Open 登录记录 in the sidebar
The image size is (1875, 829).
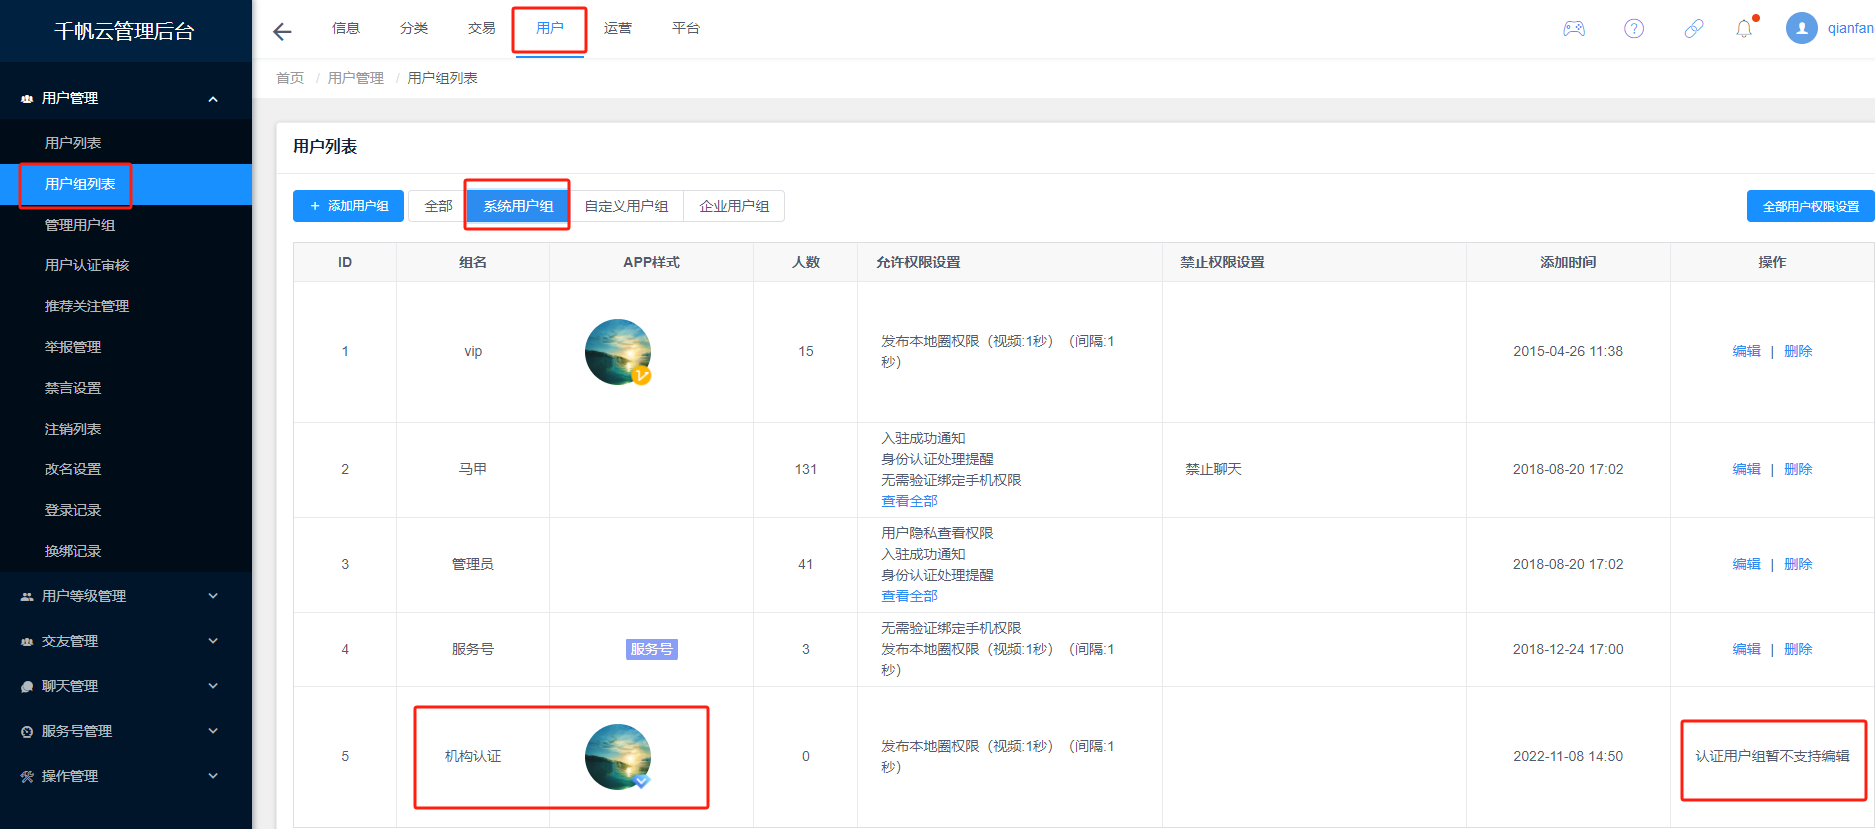tap(126, 510)
